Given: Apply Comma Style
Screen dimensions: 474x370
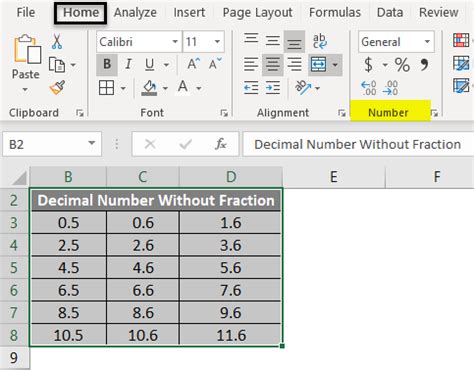Looking at the screenshot, I should tap(424, 65).
